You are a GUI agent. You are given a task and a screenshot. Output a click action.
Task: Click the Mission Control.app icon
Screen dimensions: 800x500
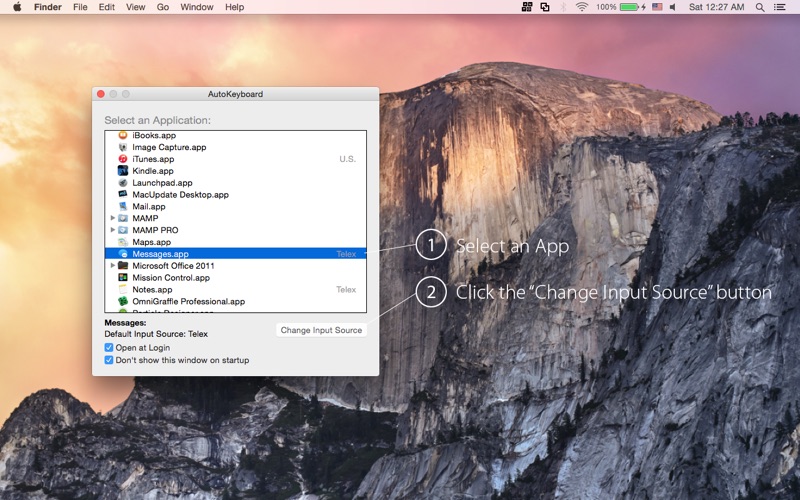coord(123,278)
